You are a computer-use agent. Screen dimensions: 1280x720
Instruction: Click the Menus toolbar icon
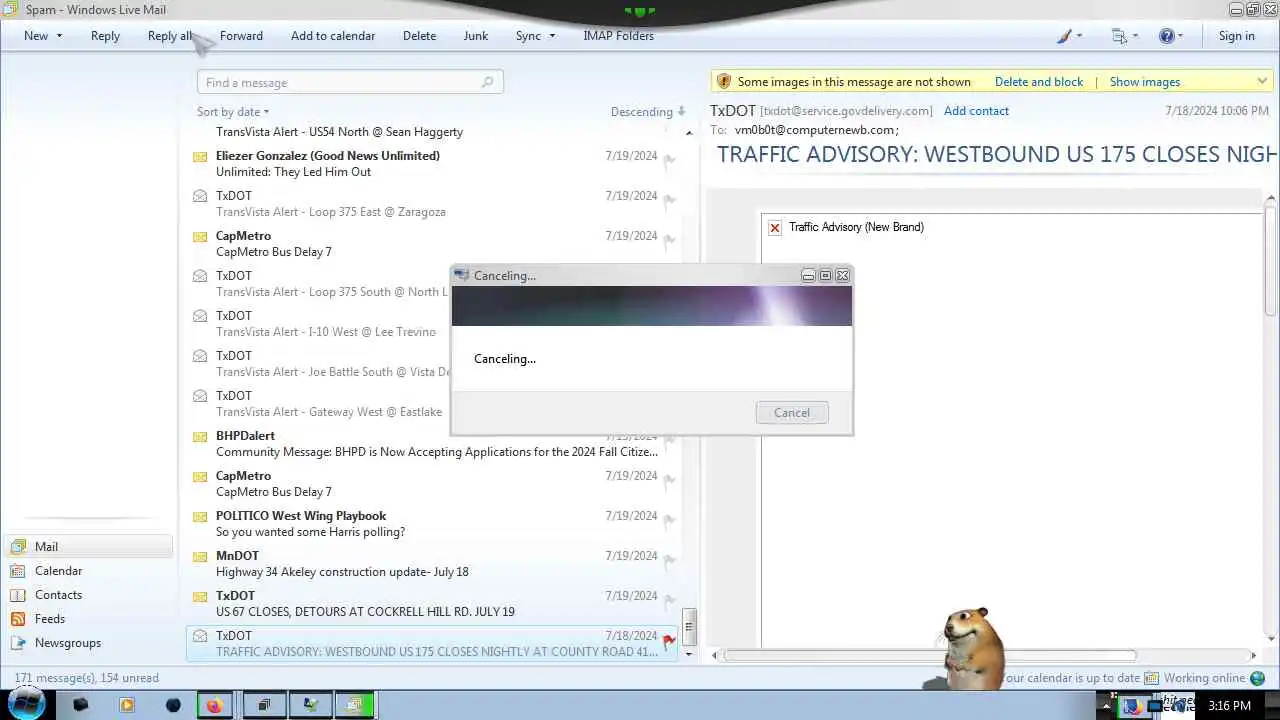pyautogui.click(x=1119, y=36)
